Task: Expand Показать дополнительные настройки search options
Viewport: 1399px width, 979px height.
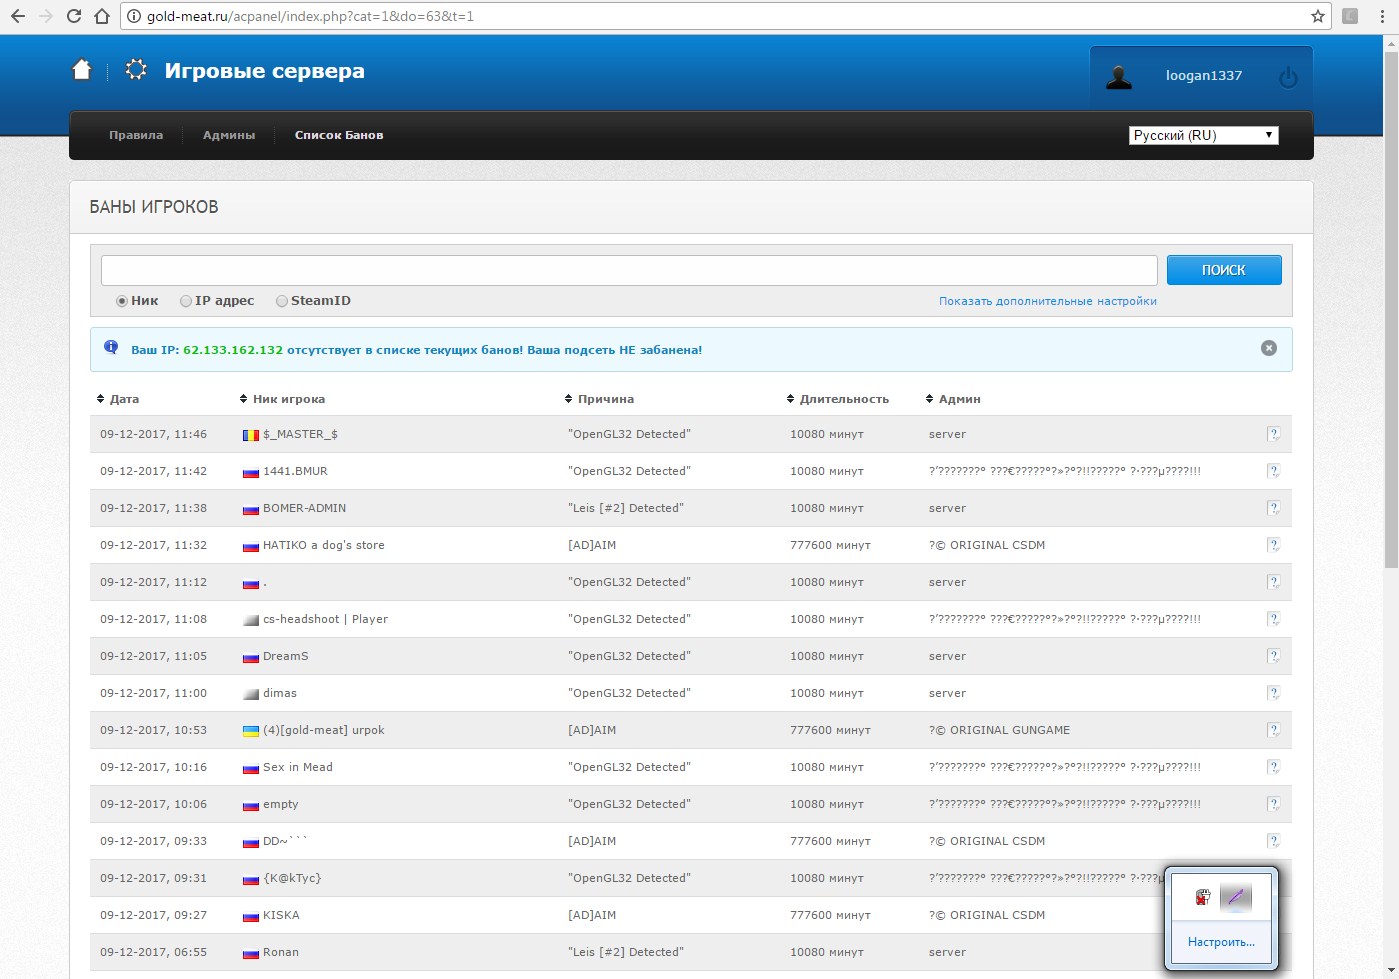Action: click(x=1047, y=301)
